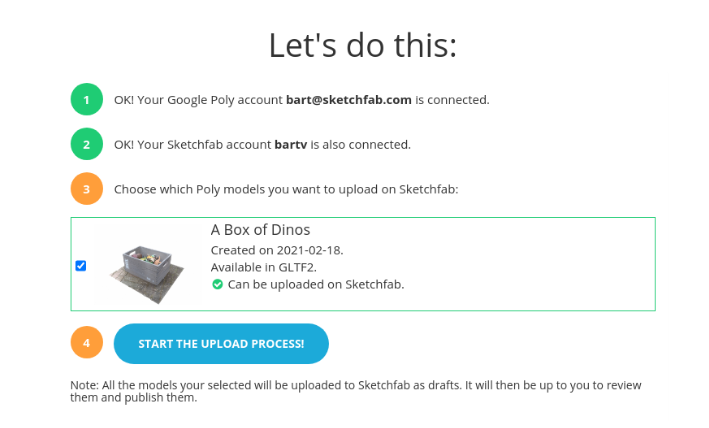
Task: Click the Created on 2021-02-18 text
Action: coord(277,249)
